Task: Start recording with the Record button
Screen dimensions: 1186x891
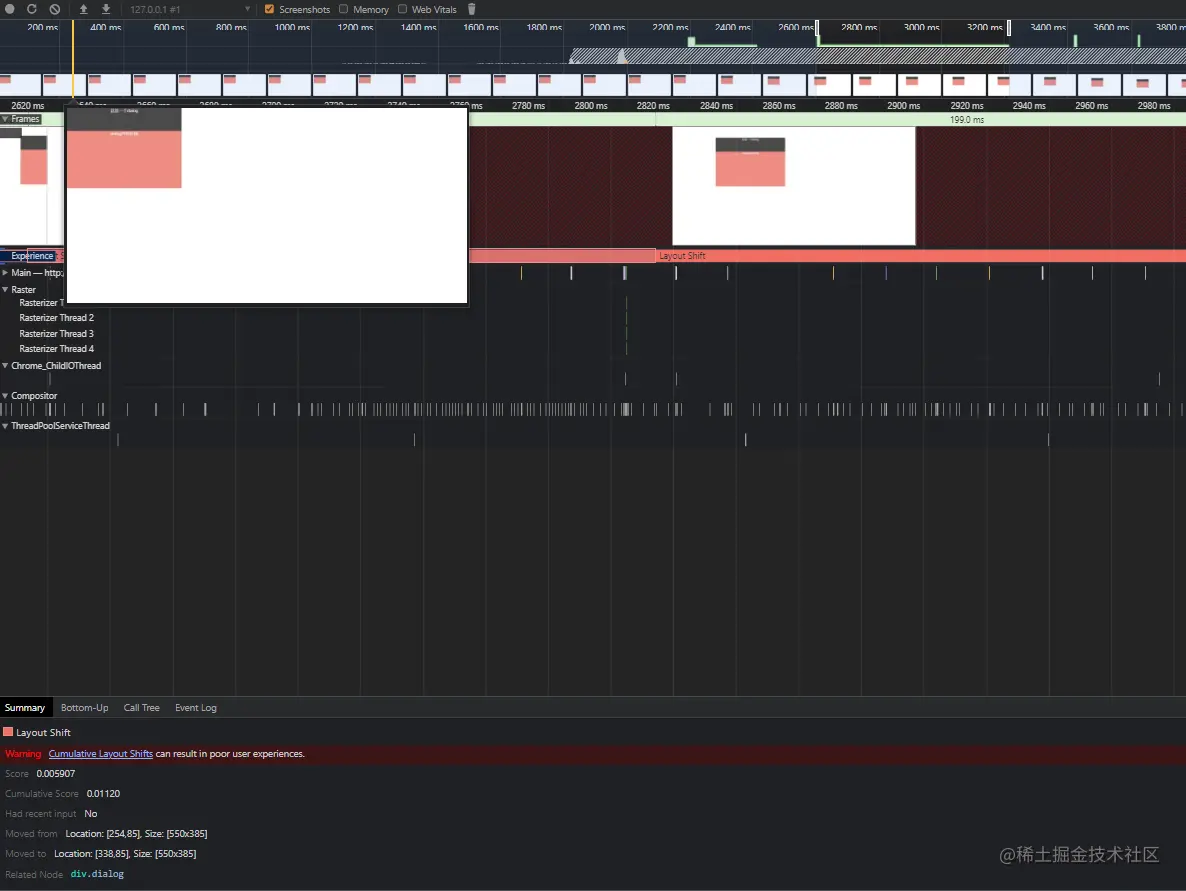Action: point(10,9)
